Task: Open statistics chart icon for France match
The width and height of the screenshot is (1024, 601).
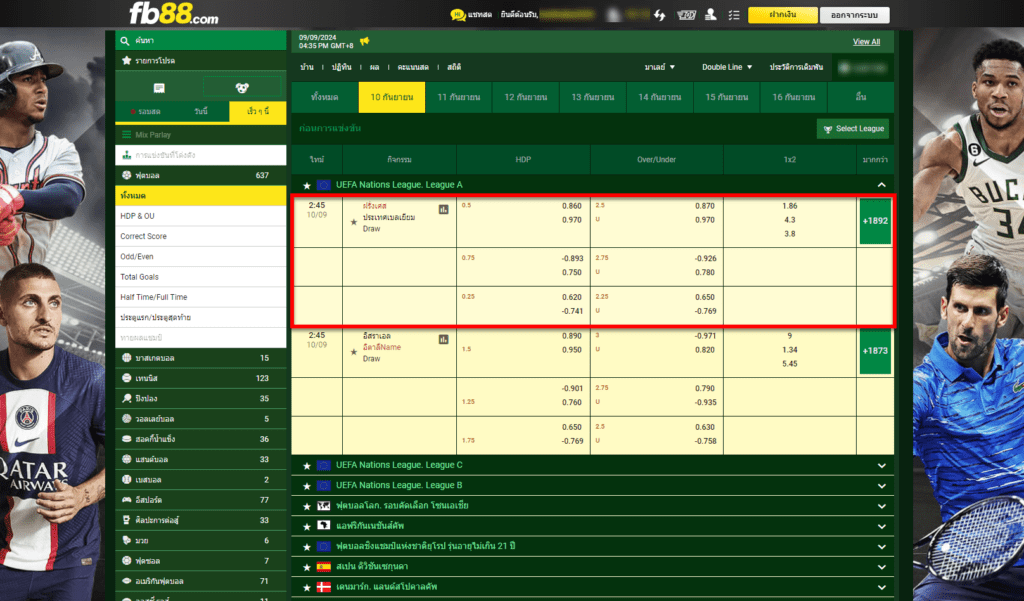Action: point(443,209)
